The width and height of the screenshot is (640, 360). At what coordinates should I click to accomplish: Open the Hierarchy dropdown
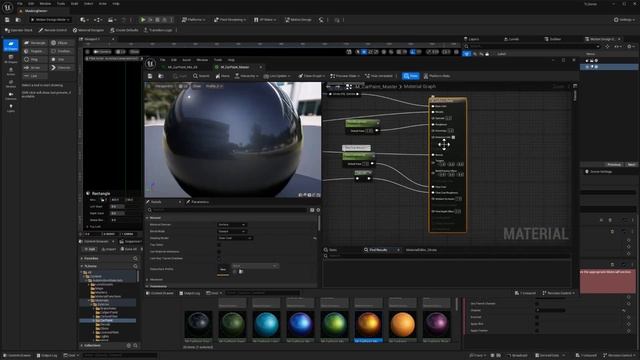246,76
